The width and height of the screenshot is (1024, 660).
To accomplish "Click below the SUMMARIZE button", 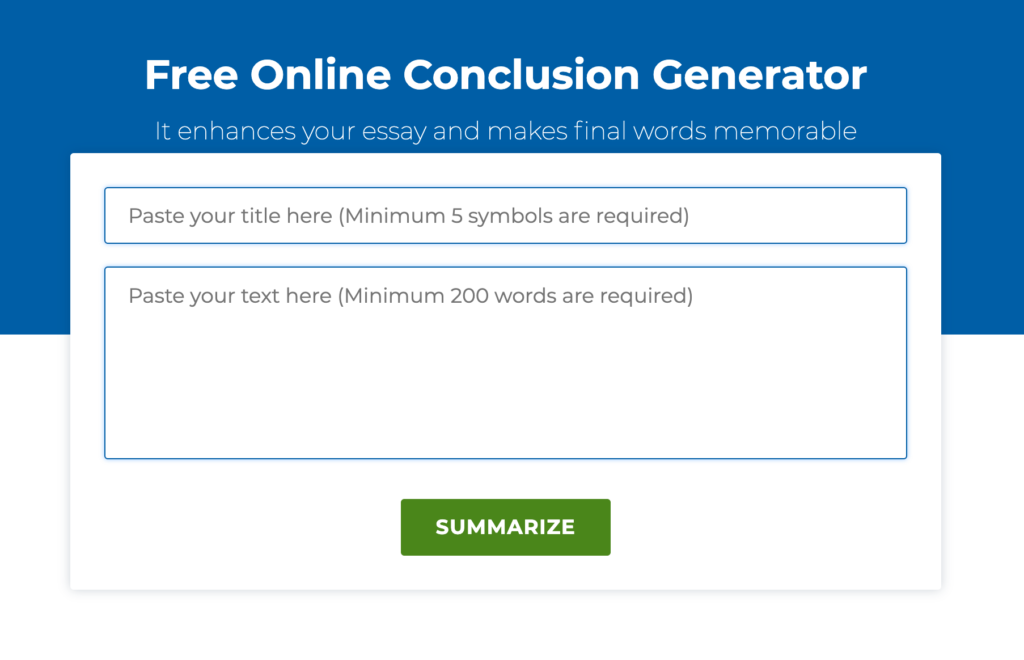I will 505,570.
